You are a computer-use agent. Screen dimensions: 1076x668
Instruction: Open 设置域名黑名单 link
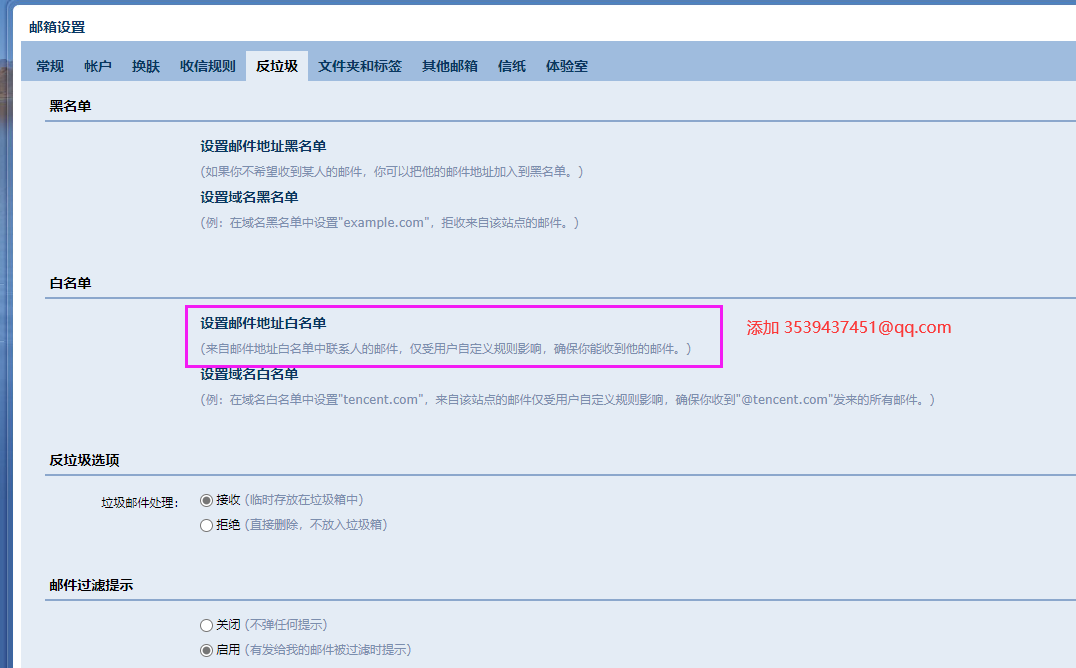pos(249,197)
